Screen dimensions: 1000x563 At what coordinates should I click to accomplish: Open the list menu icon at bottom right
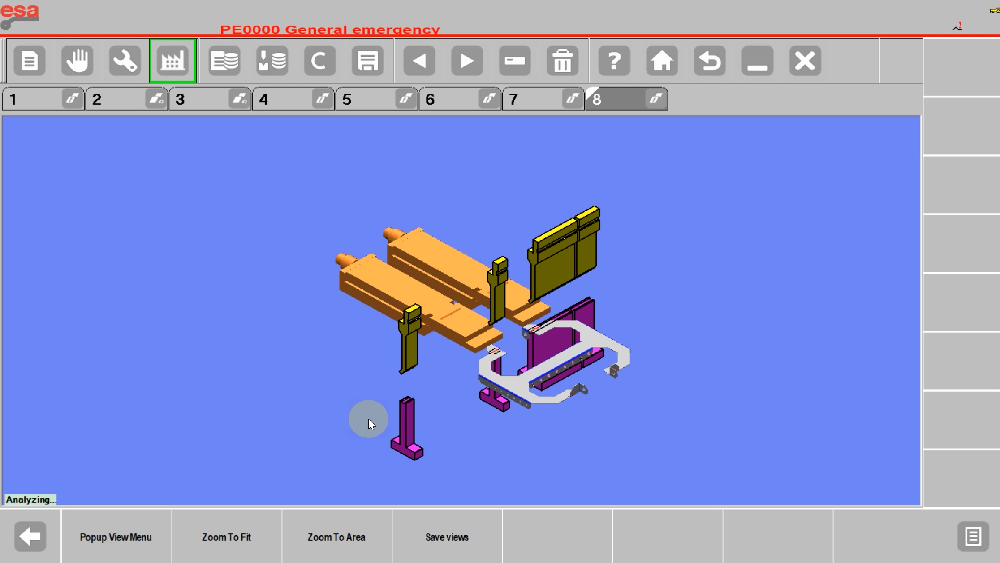click(973, 537)
